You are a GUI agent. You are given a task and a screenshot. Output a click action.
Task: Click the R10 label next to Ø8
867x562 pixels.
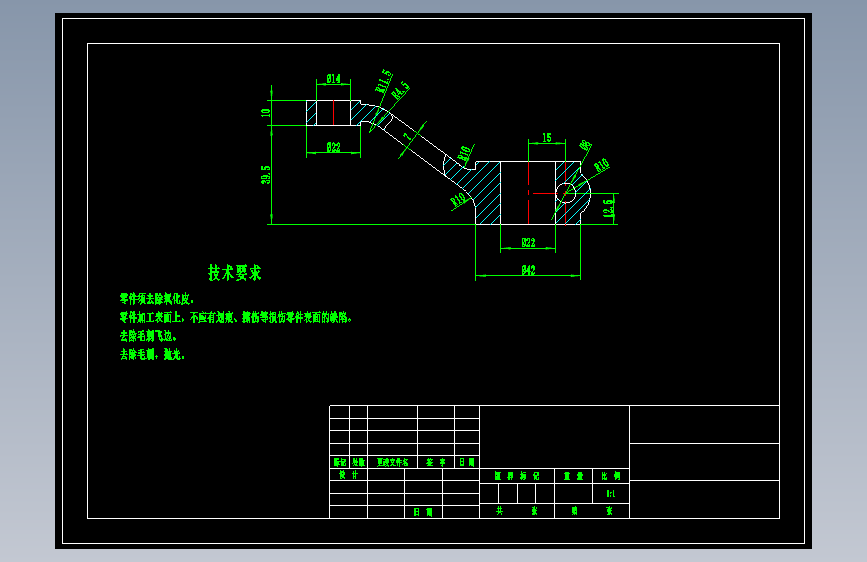pyautogui.click(x=602, y=165)
